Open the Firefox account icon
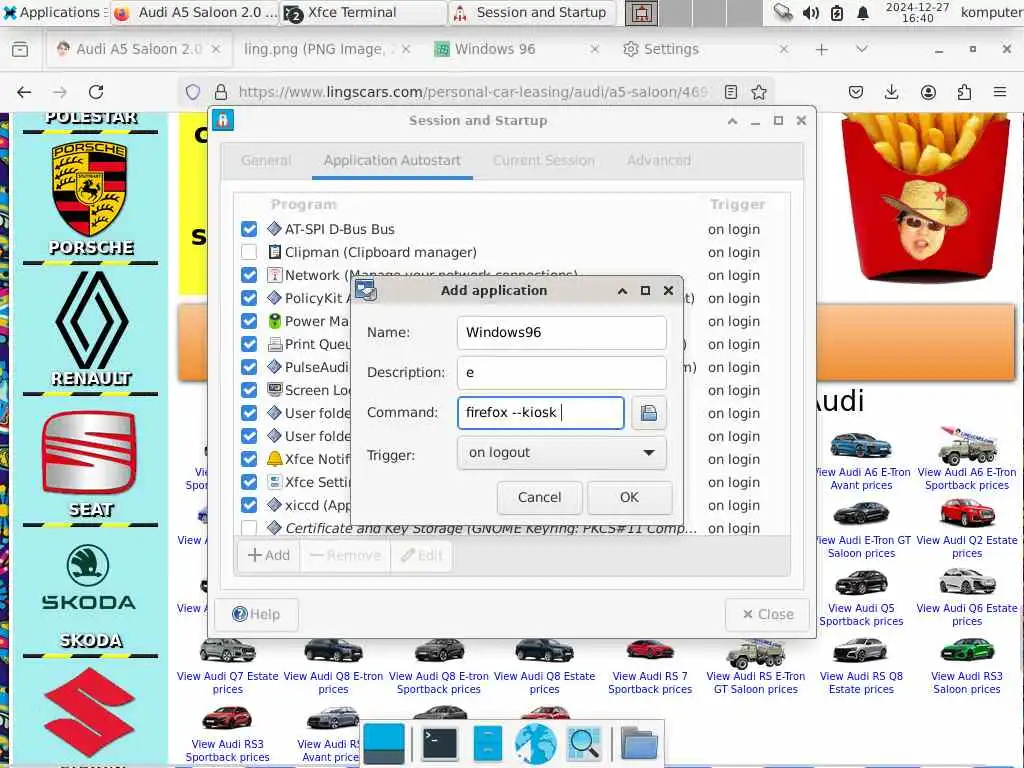The width and height of the screenshot is (1024, 768). 928,92
